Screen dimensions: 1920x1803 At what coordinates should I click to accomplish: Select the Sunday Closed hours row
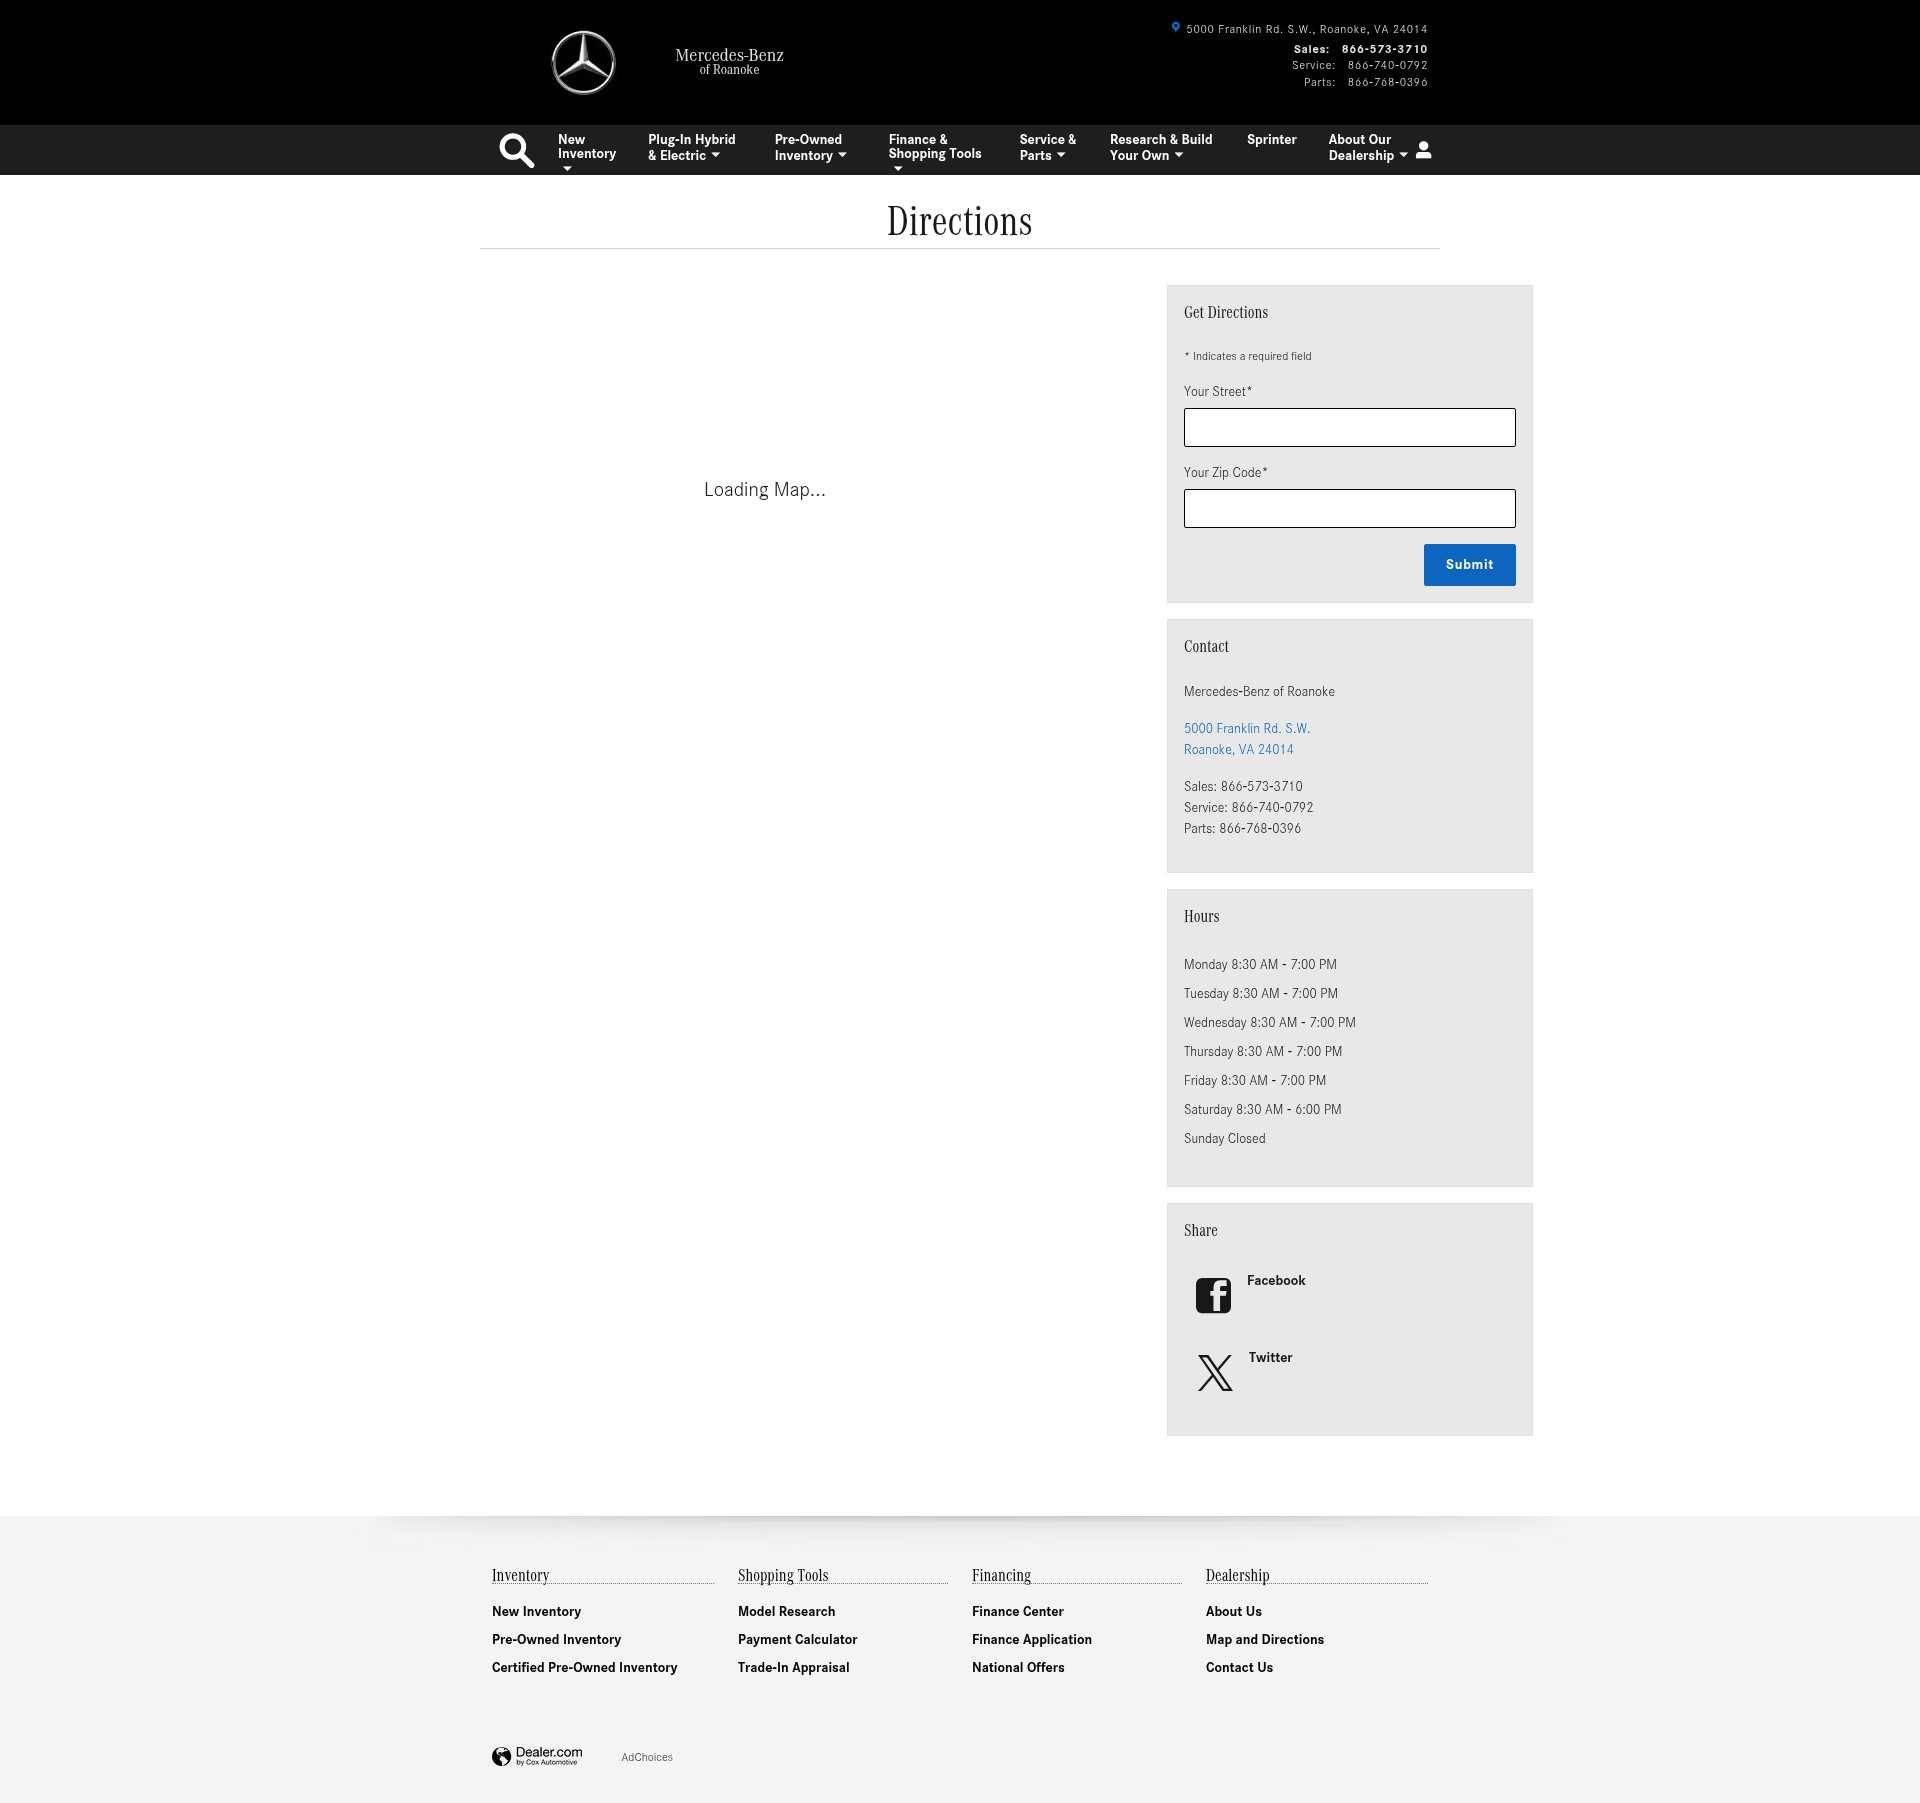[x=1224, y=1138]
